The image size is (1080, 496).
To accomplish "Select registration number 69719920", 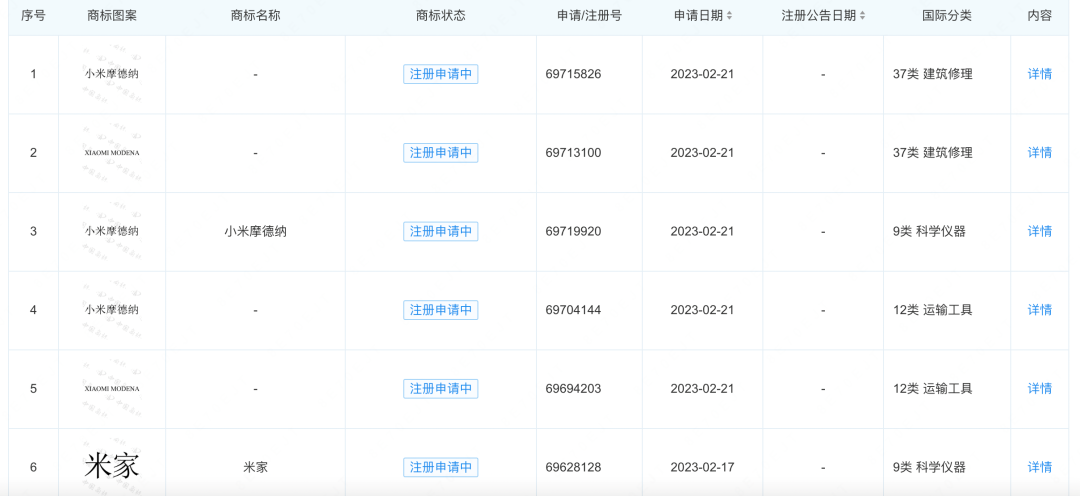I will [573, 231].
